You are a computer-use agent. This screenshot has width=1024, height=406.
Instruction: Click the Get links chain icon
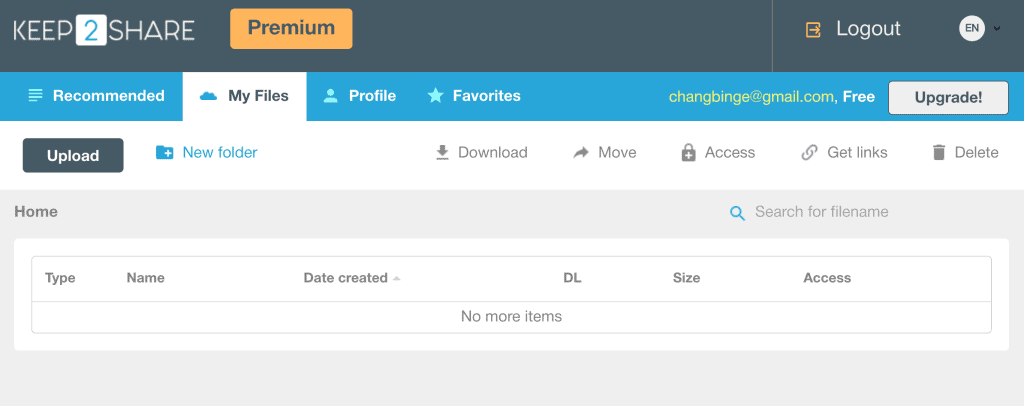click(810, 153)
